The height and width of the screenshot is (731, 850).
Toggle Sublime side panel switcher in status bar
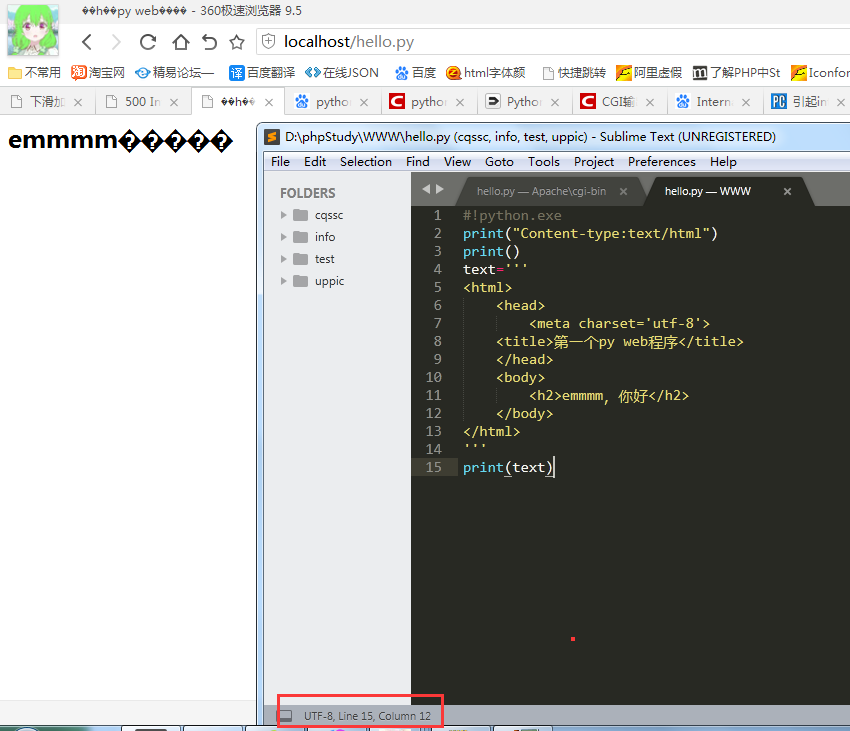pos(286,716)
